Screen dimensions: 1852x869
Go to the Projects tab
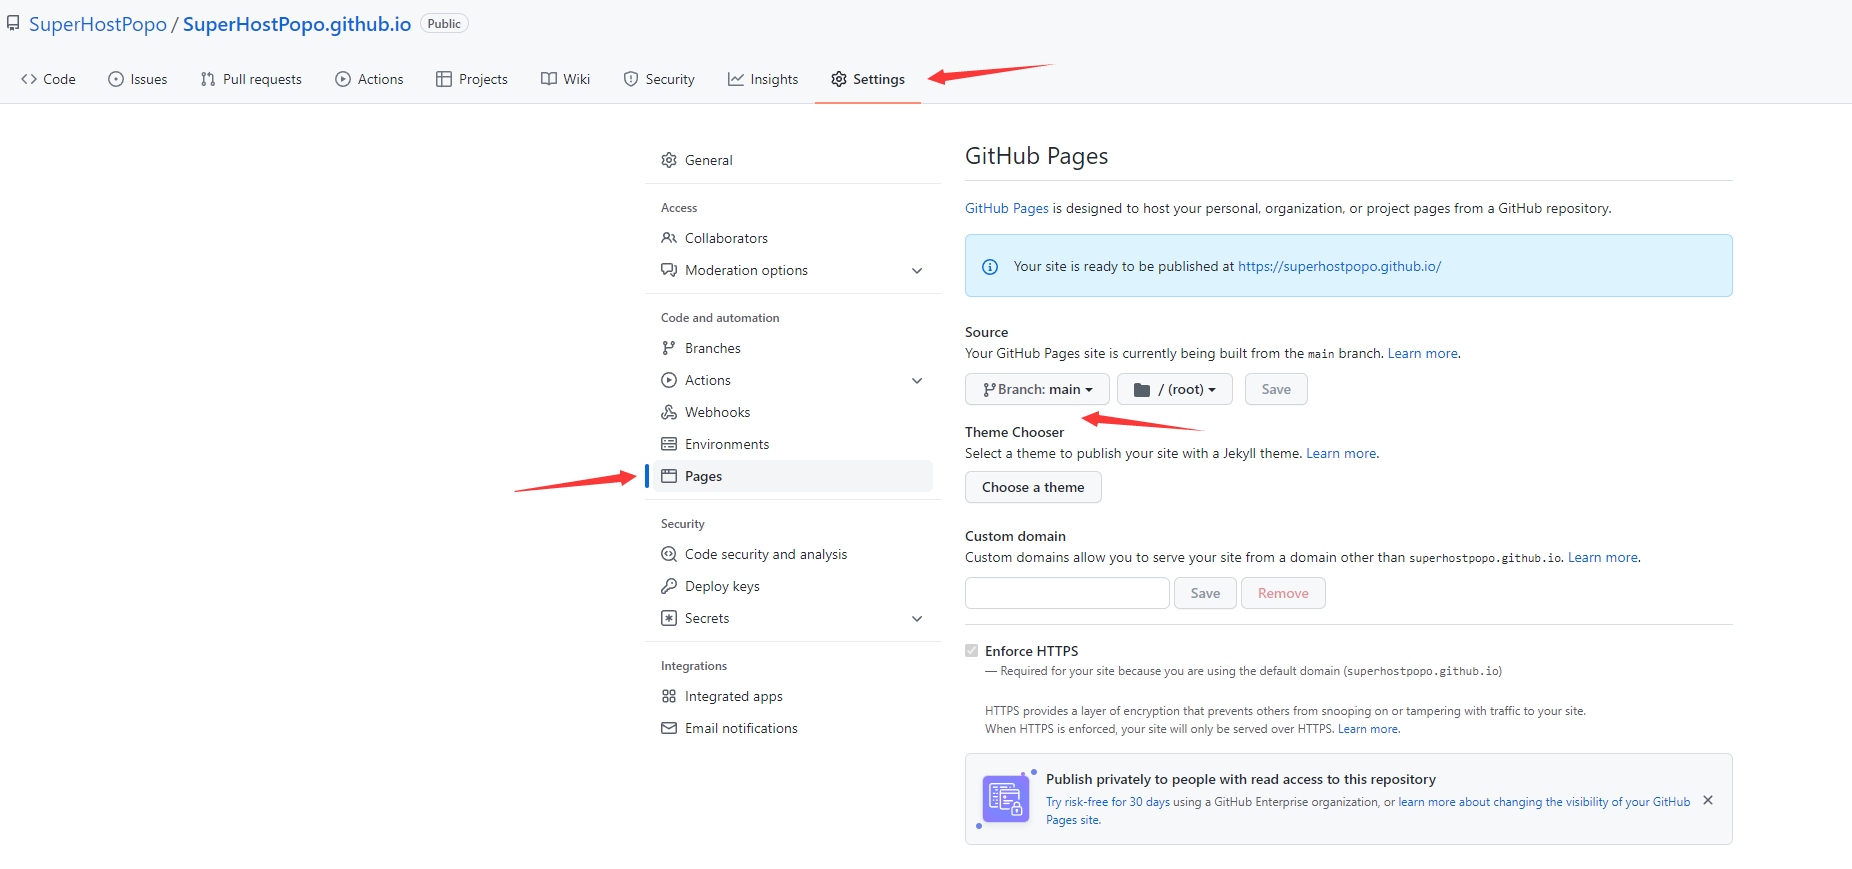472,79
